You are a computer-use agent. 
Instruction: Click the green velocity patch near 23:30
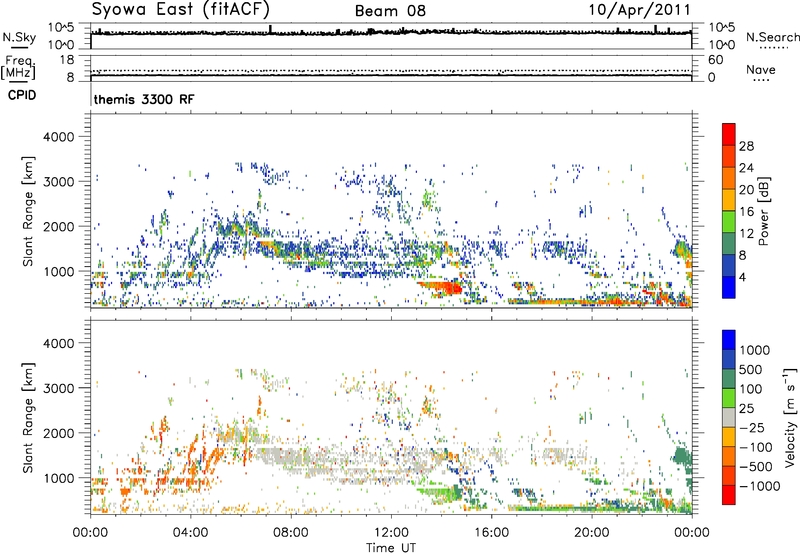pyautogui.click(x=681, y=456)
